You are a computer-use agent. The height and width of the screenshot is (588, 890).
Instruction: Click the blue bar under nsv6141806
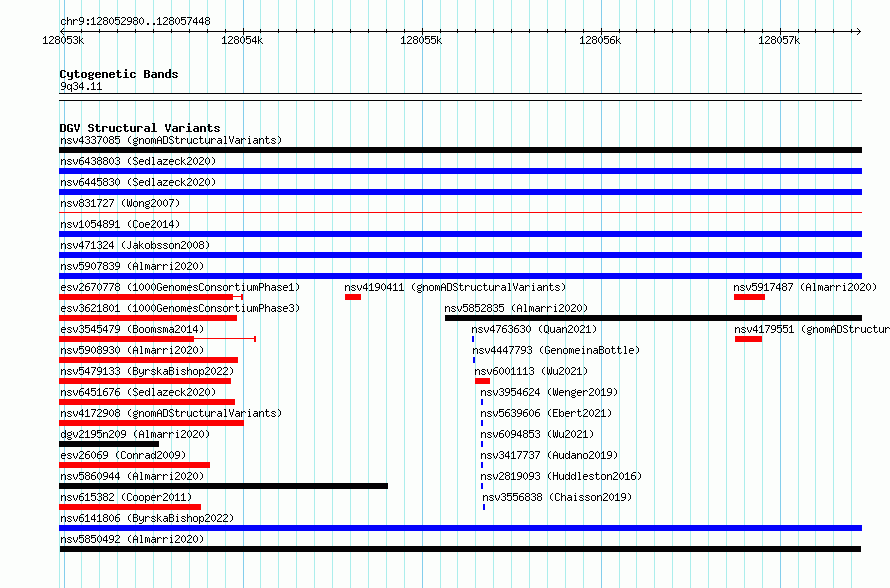pos(460,528)
